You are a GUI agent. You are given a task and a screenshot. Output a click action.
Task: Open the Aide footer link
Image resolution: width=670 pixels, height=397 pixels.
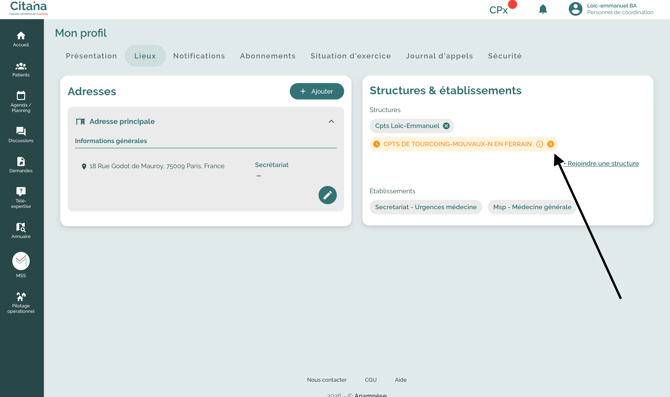(400, 380)
